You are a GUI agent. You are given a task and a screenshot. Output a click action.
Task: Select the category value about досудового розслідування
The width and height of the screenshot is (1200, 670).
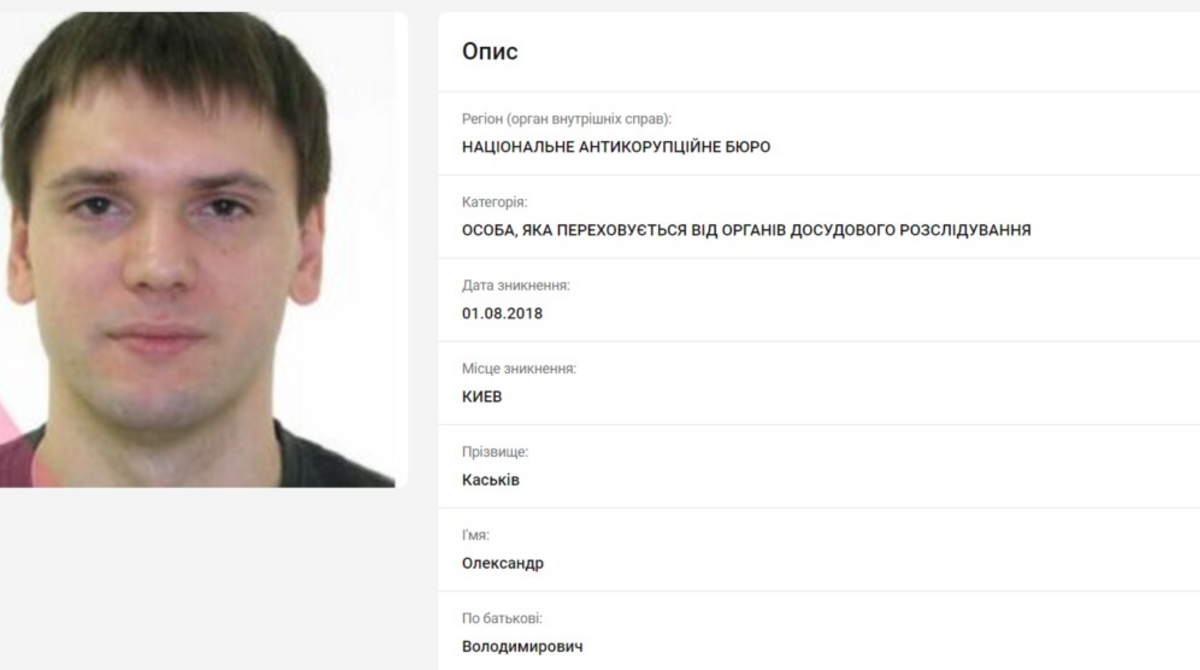[746, 230]
